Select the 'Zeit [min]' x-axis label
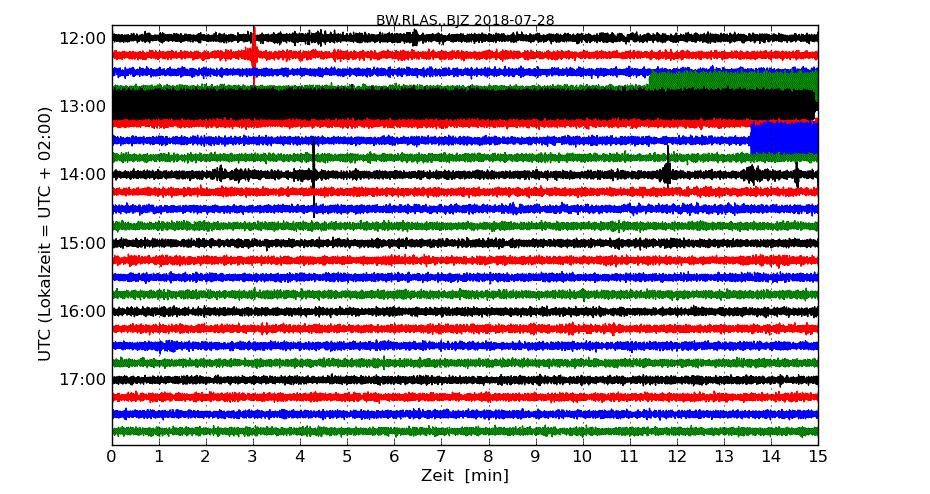This screenshot has height=494, width=930. click(465, 476)
